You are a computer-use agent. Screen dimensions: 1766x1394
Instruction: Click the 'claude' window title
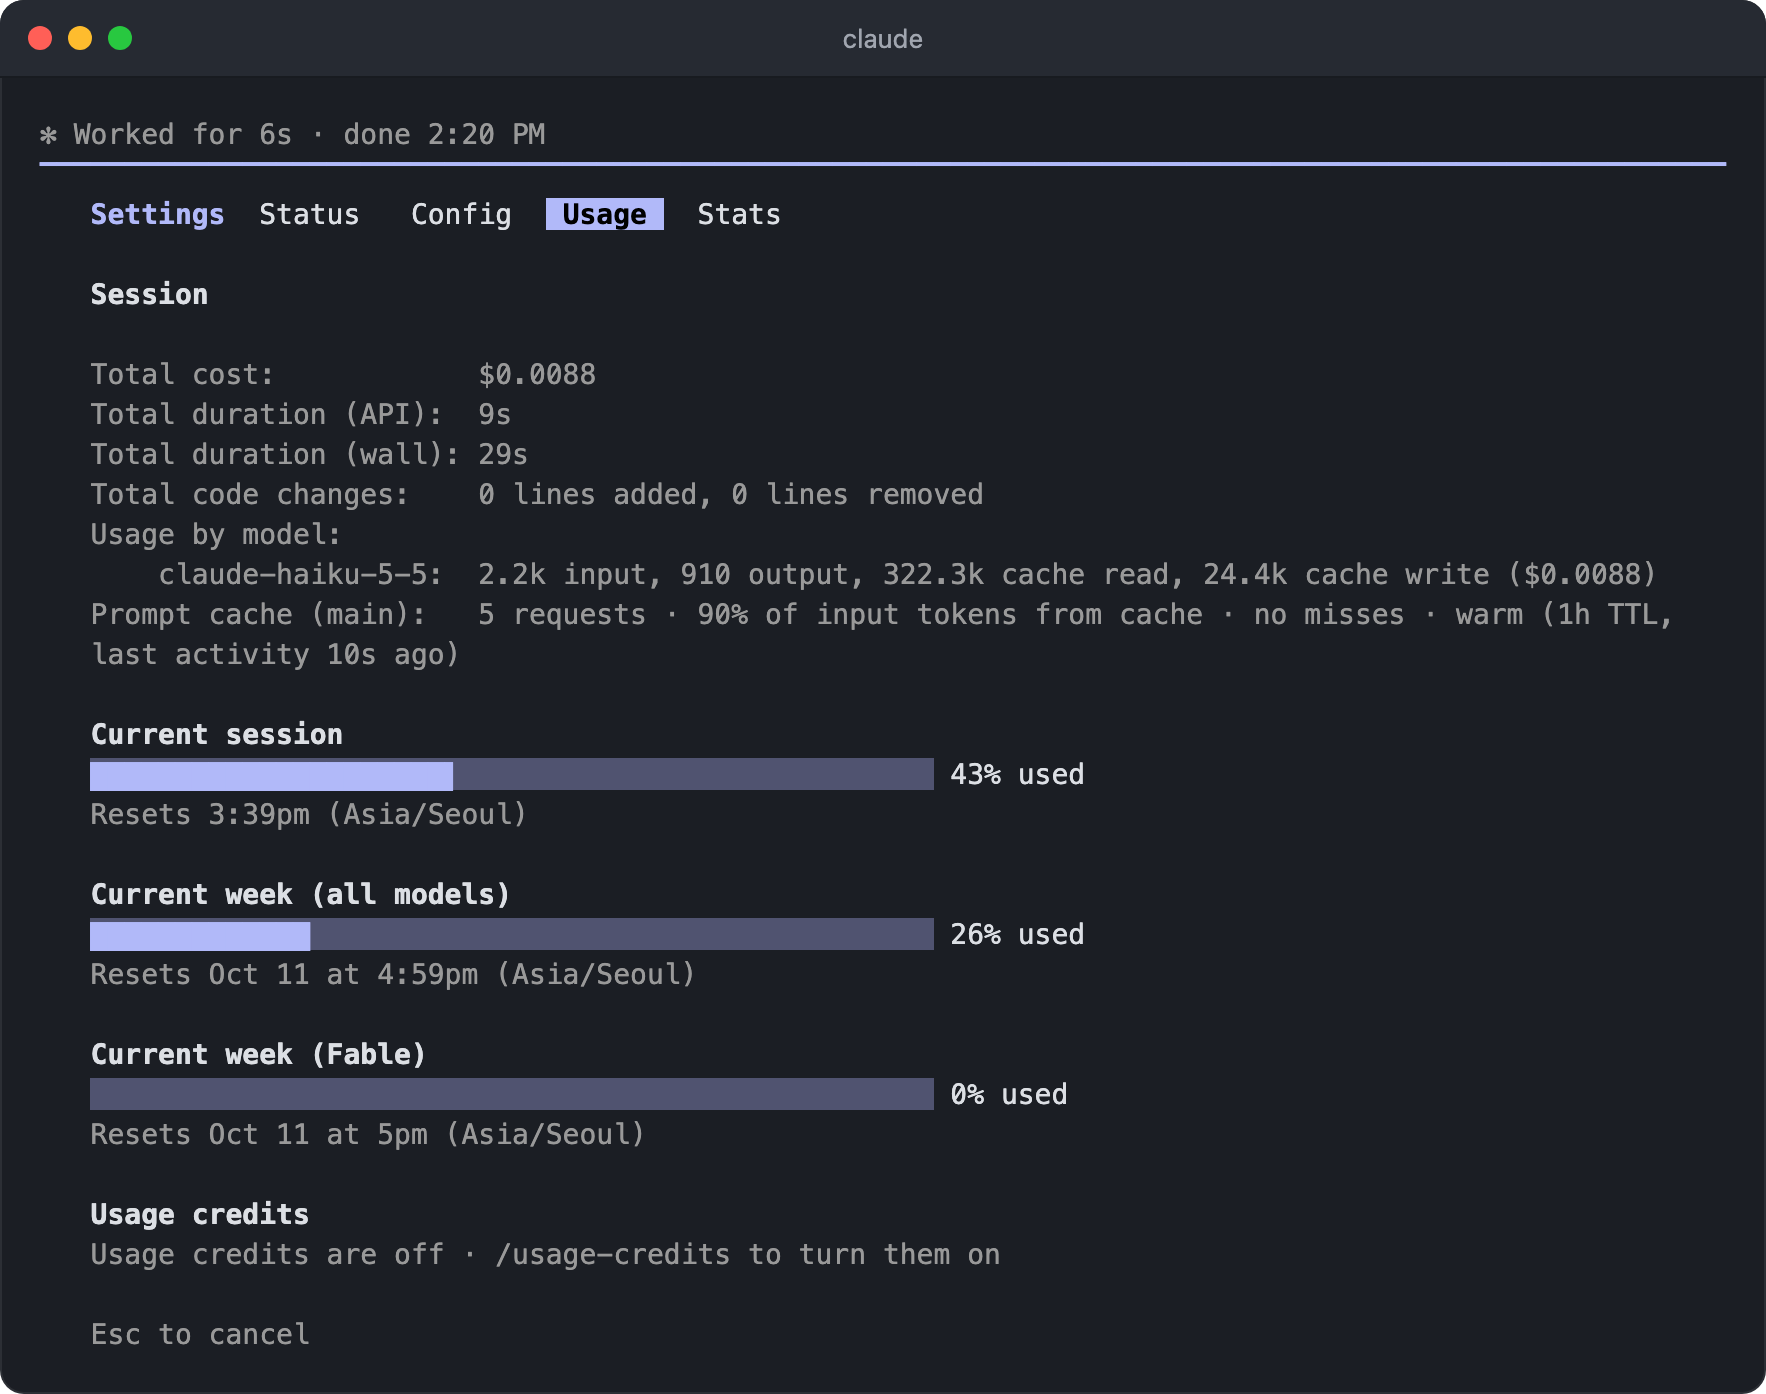(x=883, y=39)
